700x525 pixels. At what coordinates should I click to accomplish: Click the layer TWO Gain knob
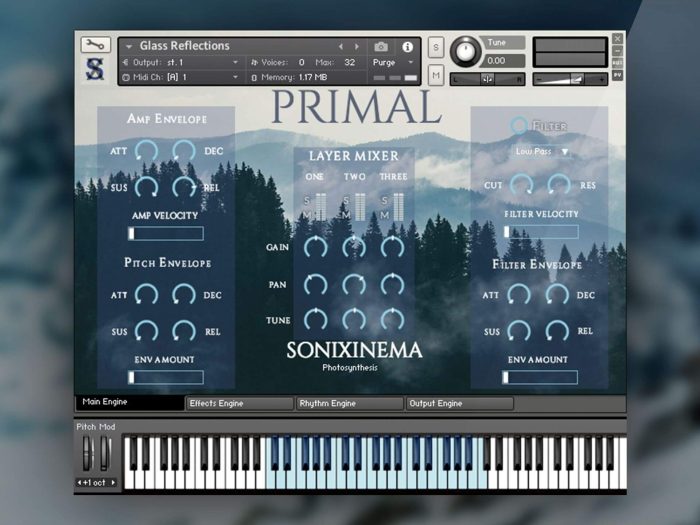[x=354, y=247]
